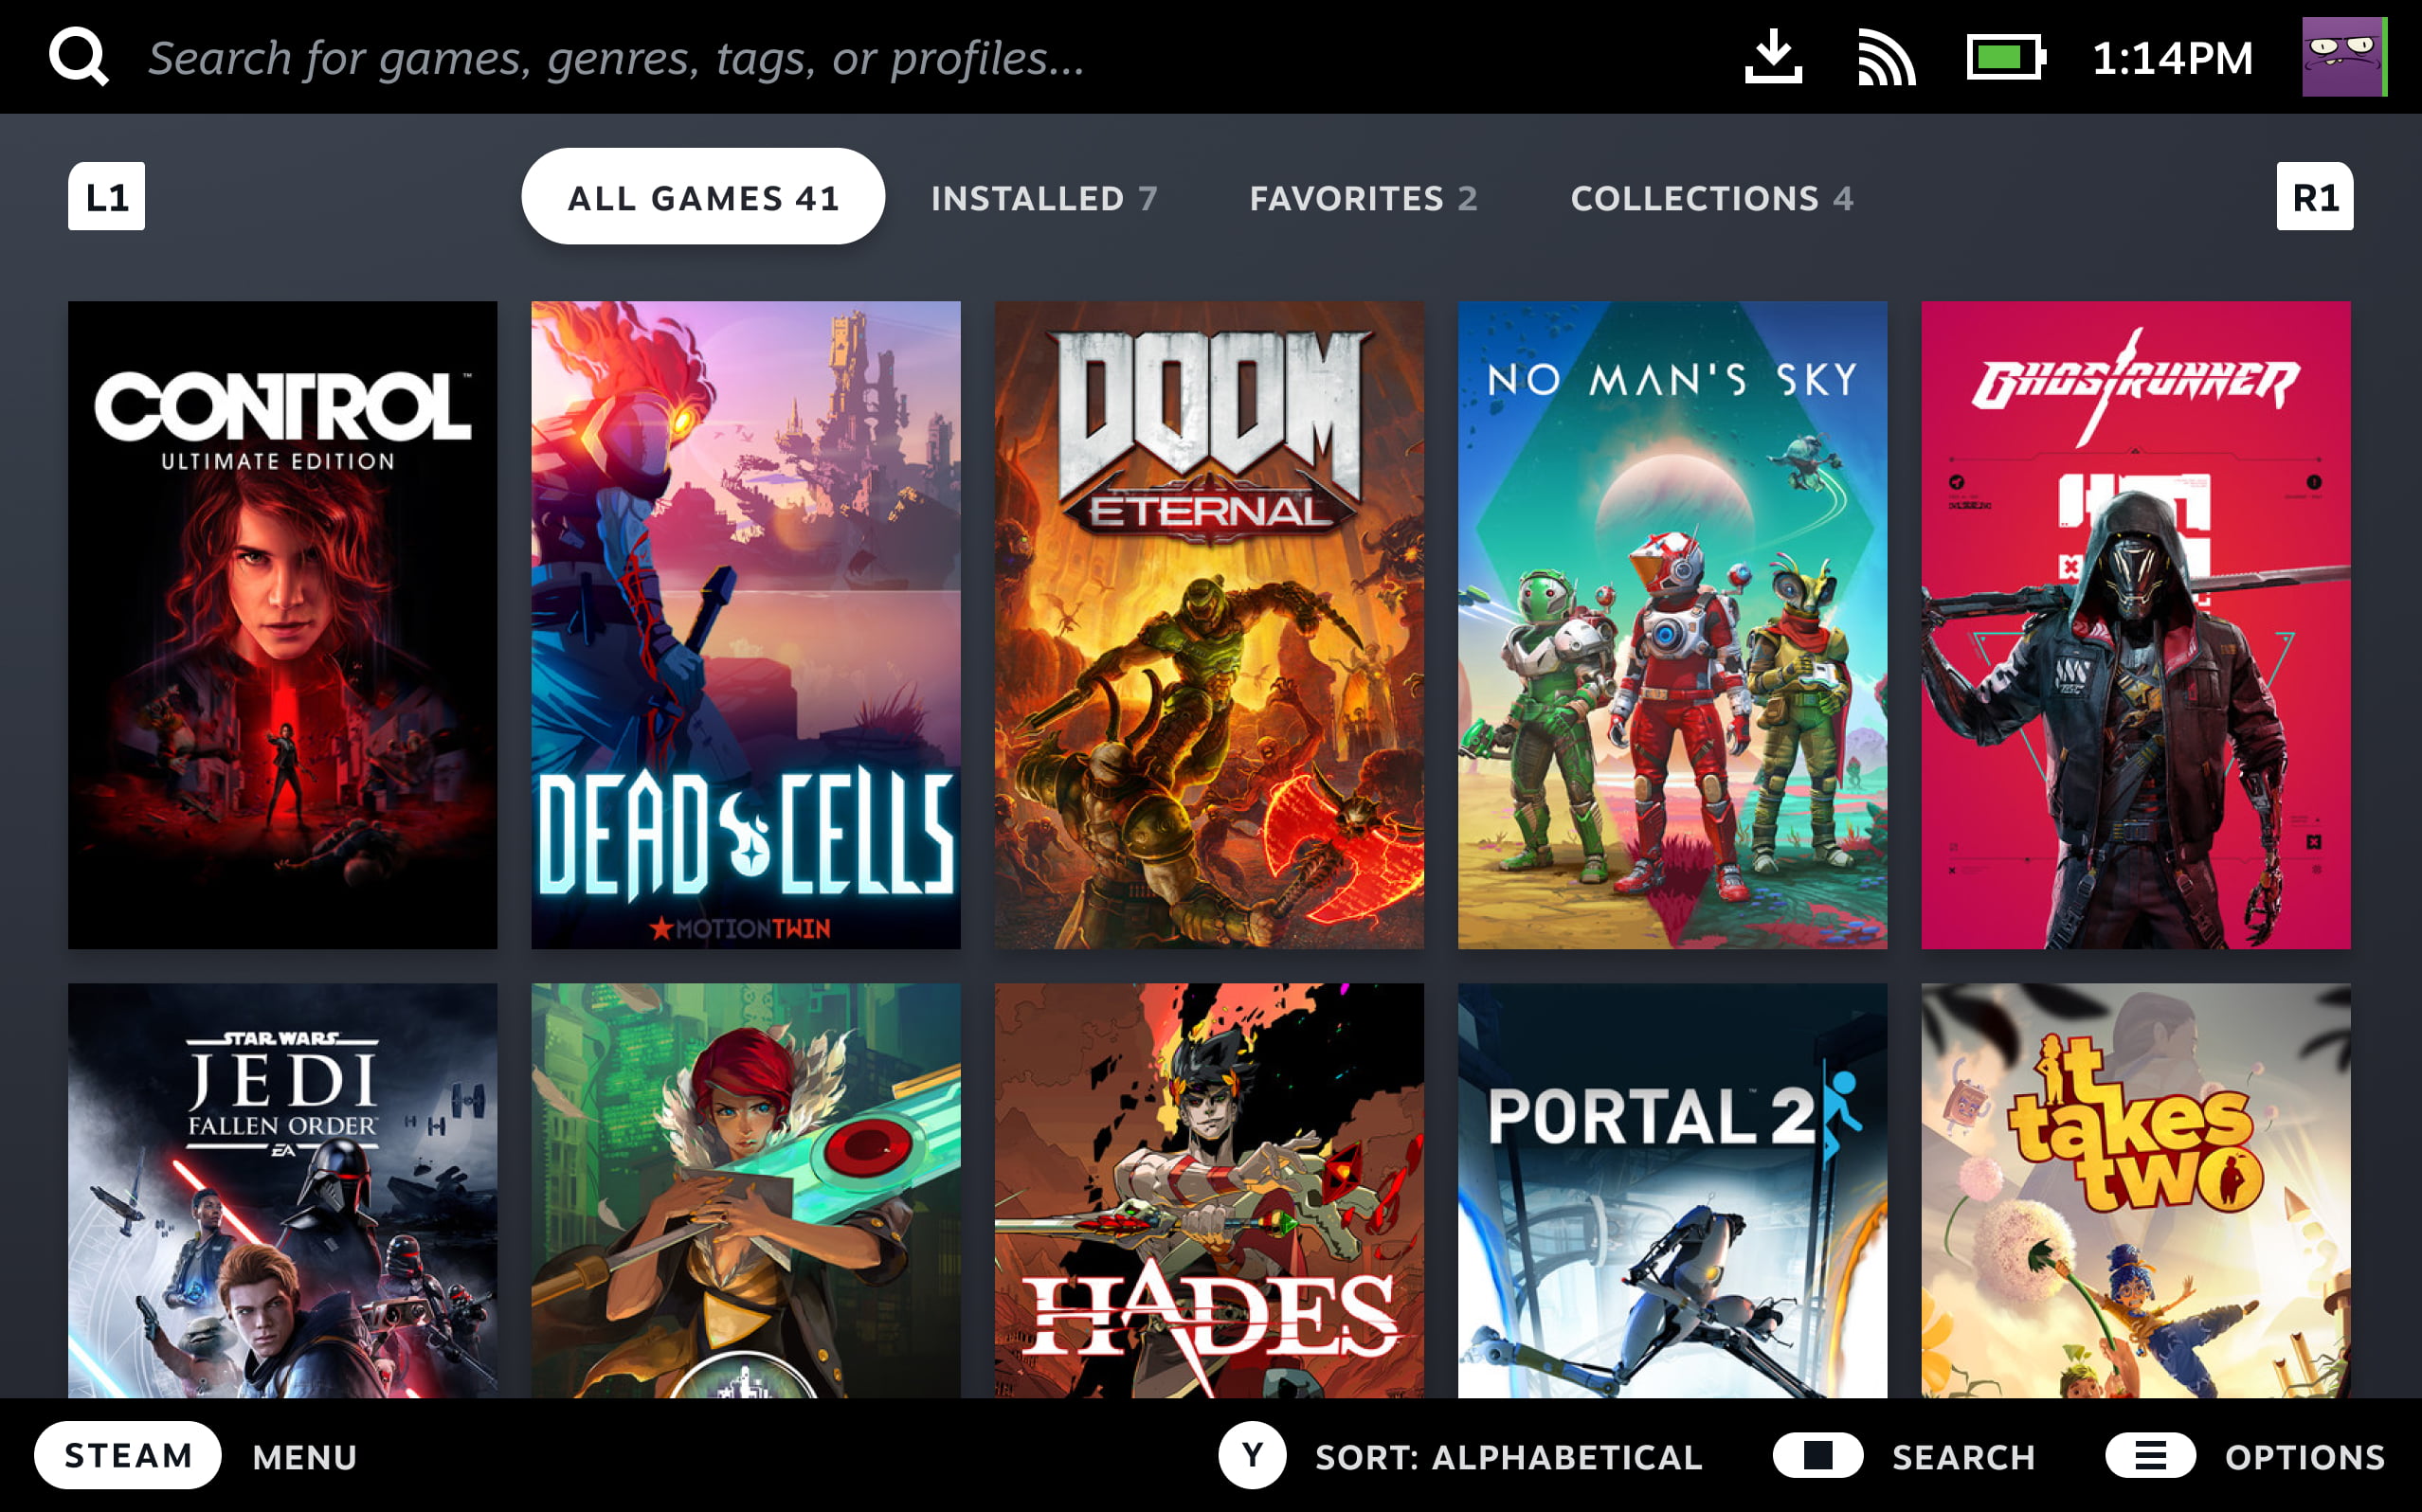Open OPTIONS from the footer
This screenshot has height=1512, width=2422.
pyautogui.click(x=2305, y=1457)
